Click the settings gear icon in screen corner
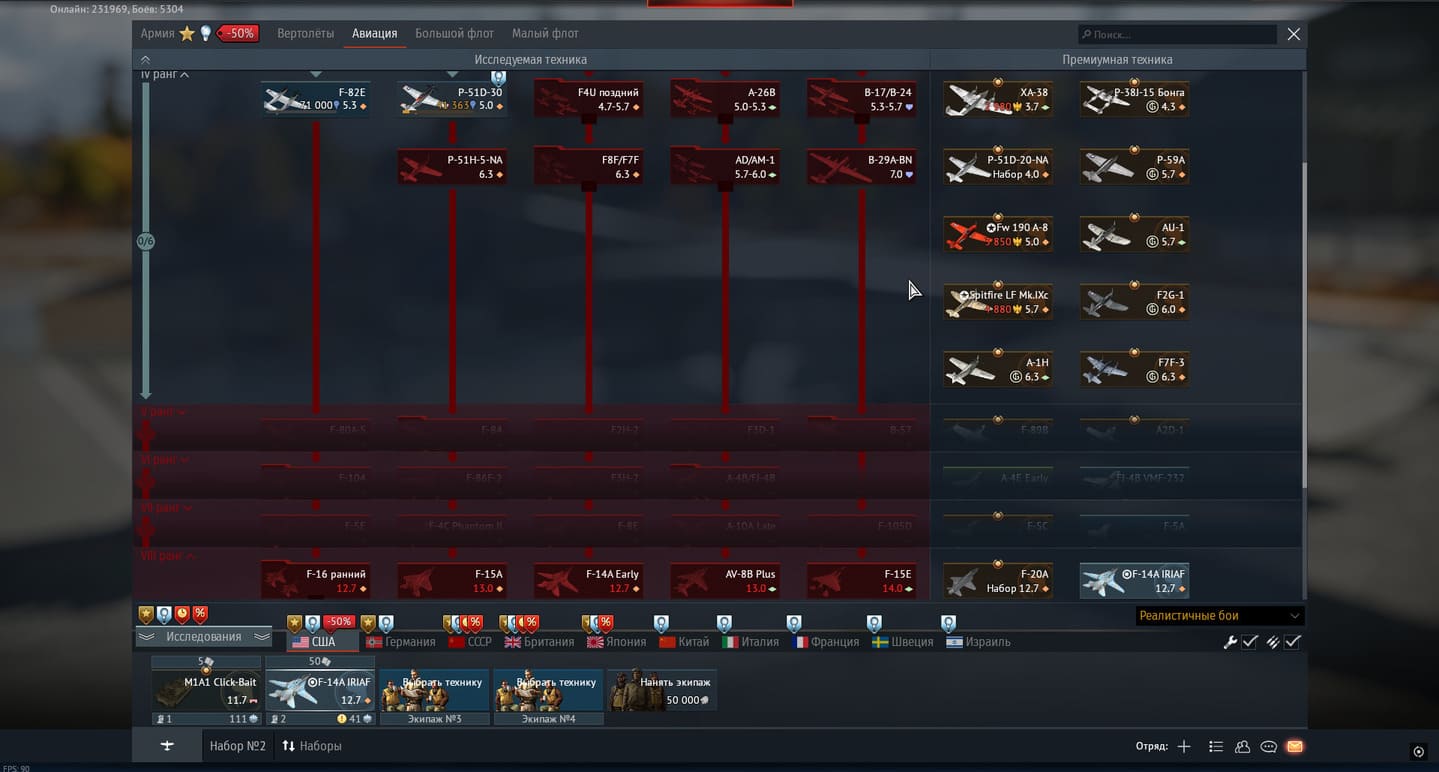 click(x=1418, y=752)
